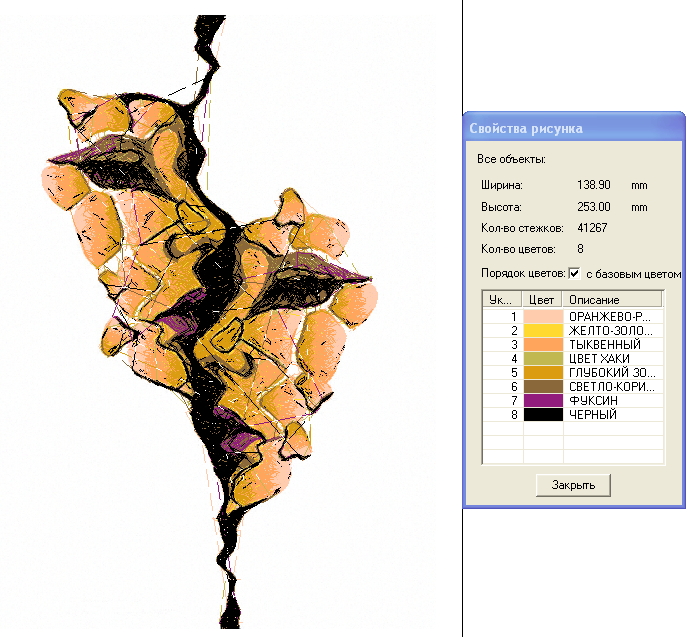Screen dimensions: 687x637
Task: Choose the СВЕТЛО-КОРИ... brown swatch
Action: tap(543, 386)
